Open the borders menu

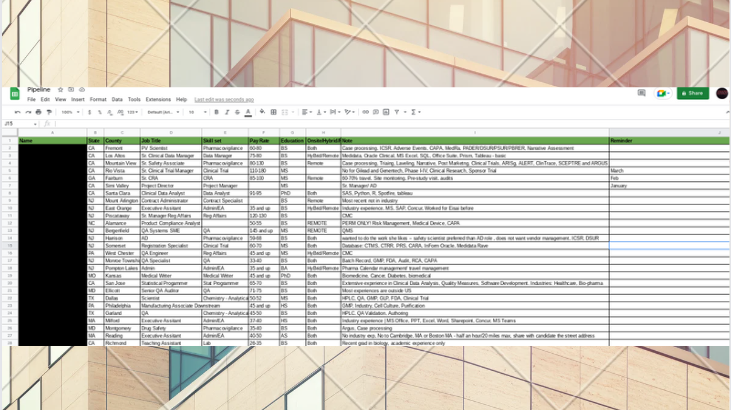tap(274, 112)
